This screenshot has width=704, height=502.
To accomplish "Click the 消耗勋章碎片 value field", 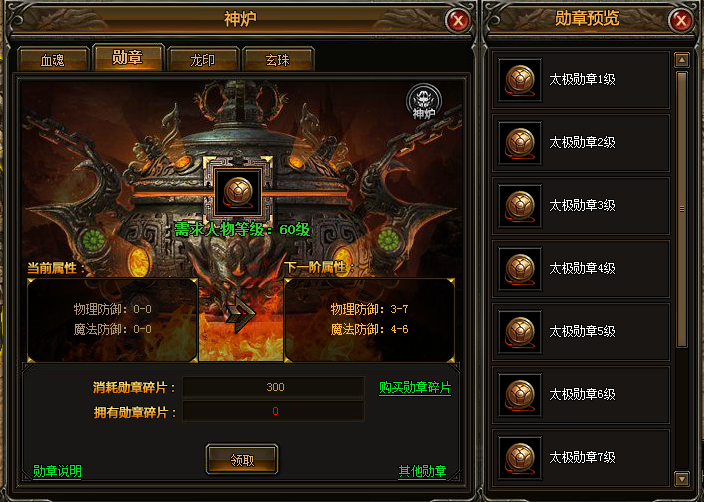I will [x=273, y=387].
